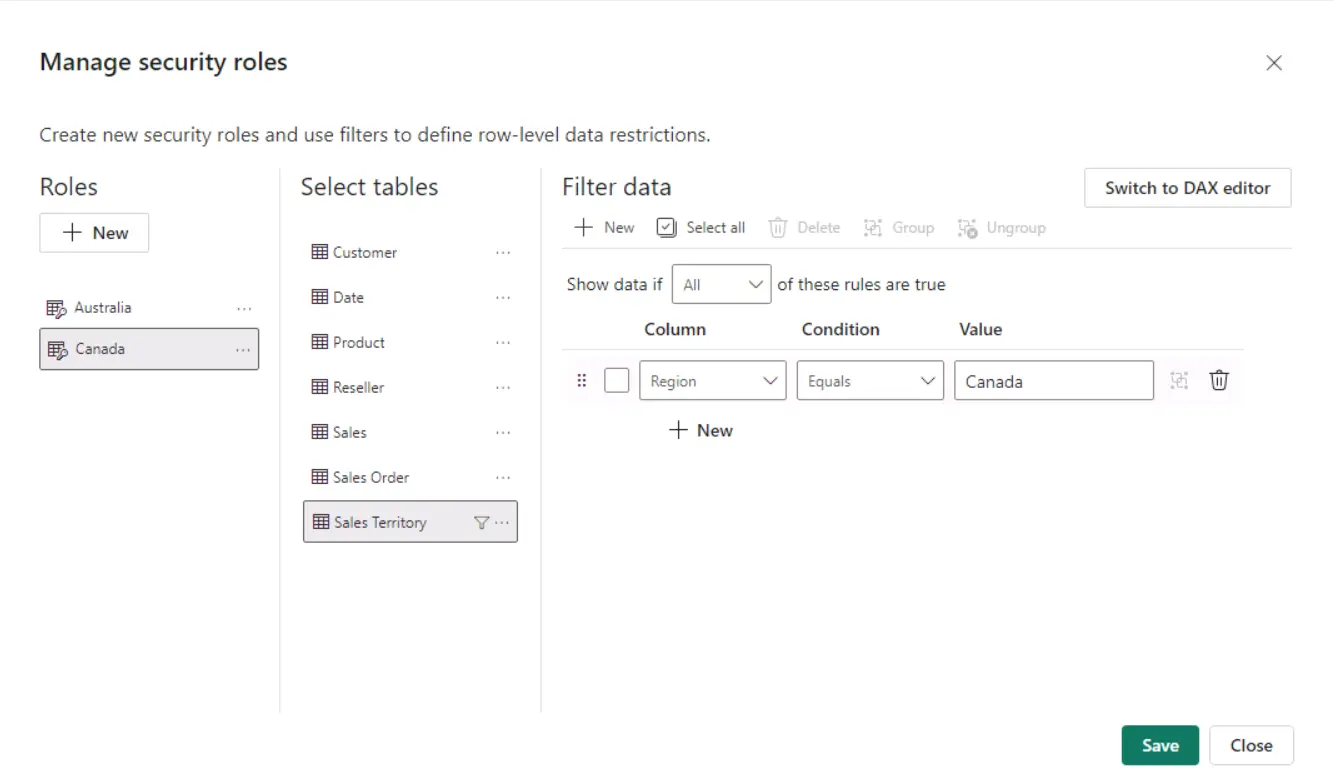Click Select all in the Filter data toolbar
The height and width of the screenshot is (783, 1334).
coord(701,227)
